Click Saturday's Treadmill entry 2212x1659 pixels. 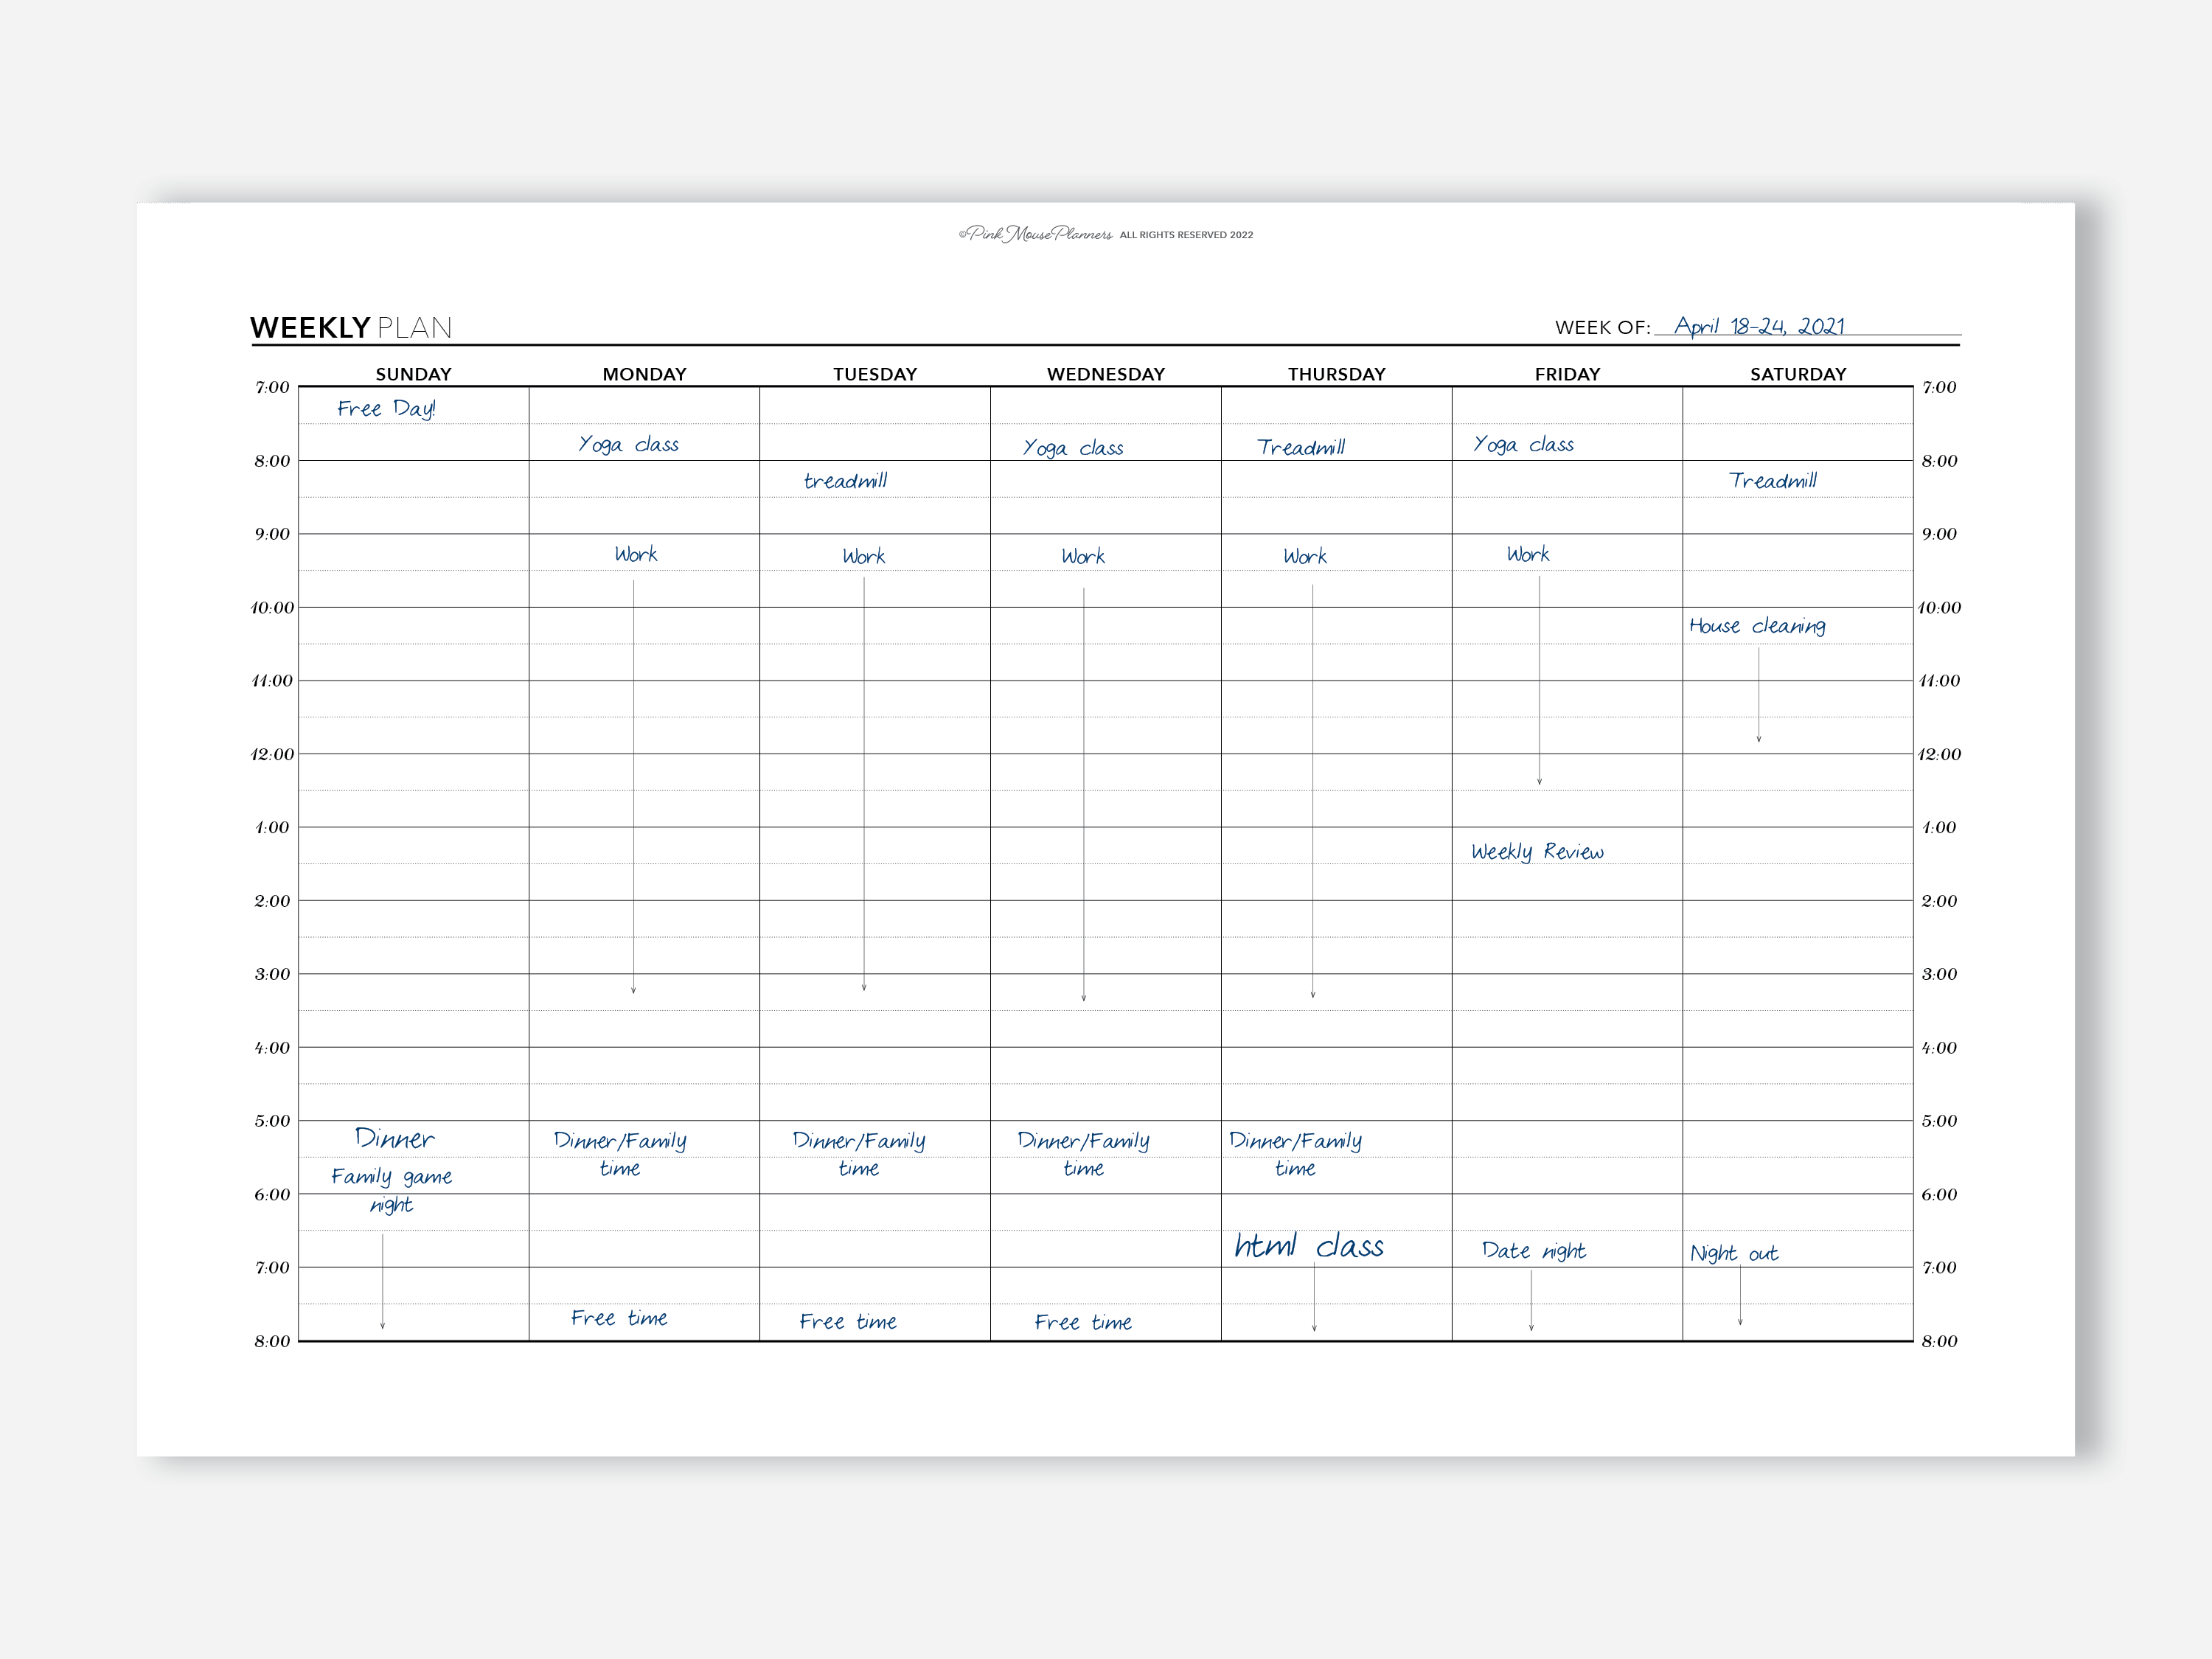(1772, 481)
